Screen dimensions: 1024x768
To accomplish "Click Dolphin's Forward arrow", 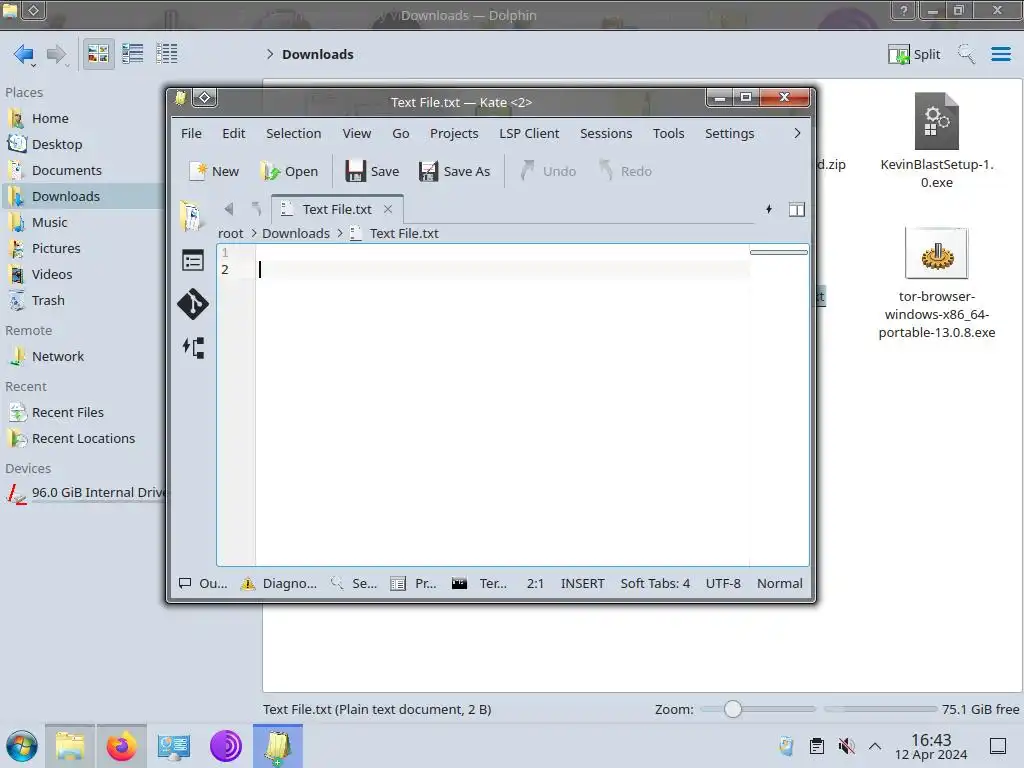I will (x=57, y=54).
